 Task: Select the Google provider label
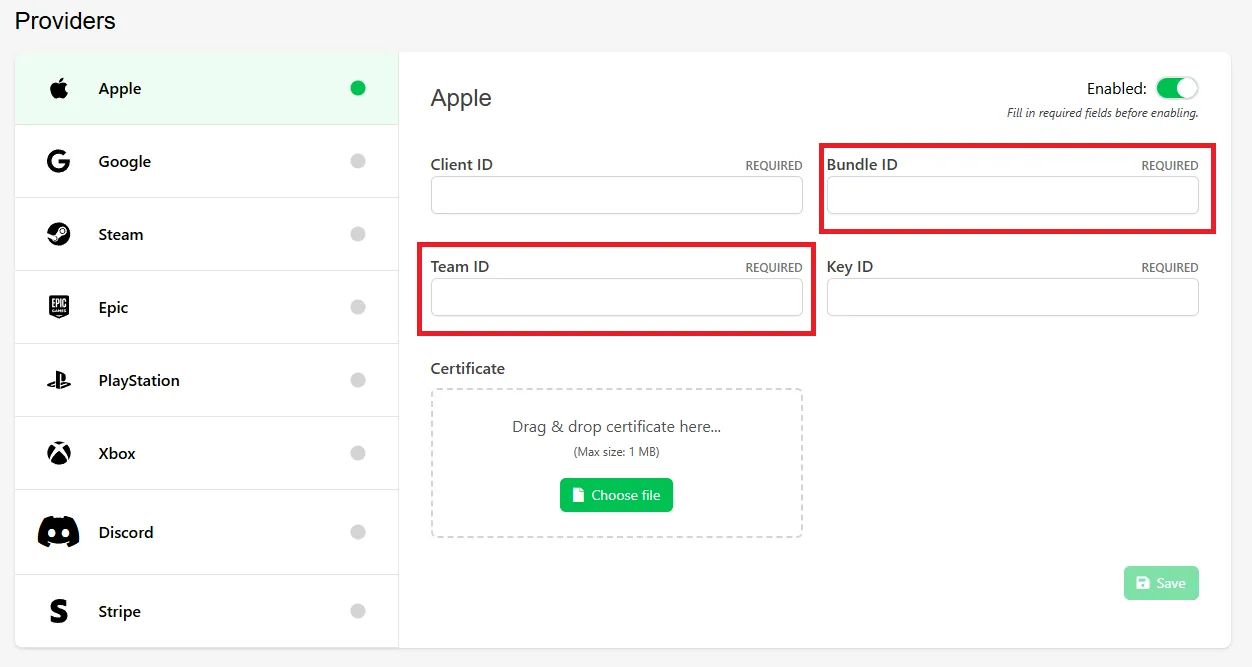(x=125, y=161)
